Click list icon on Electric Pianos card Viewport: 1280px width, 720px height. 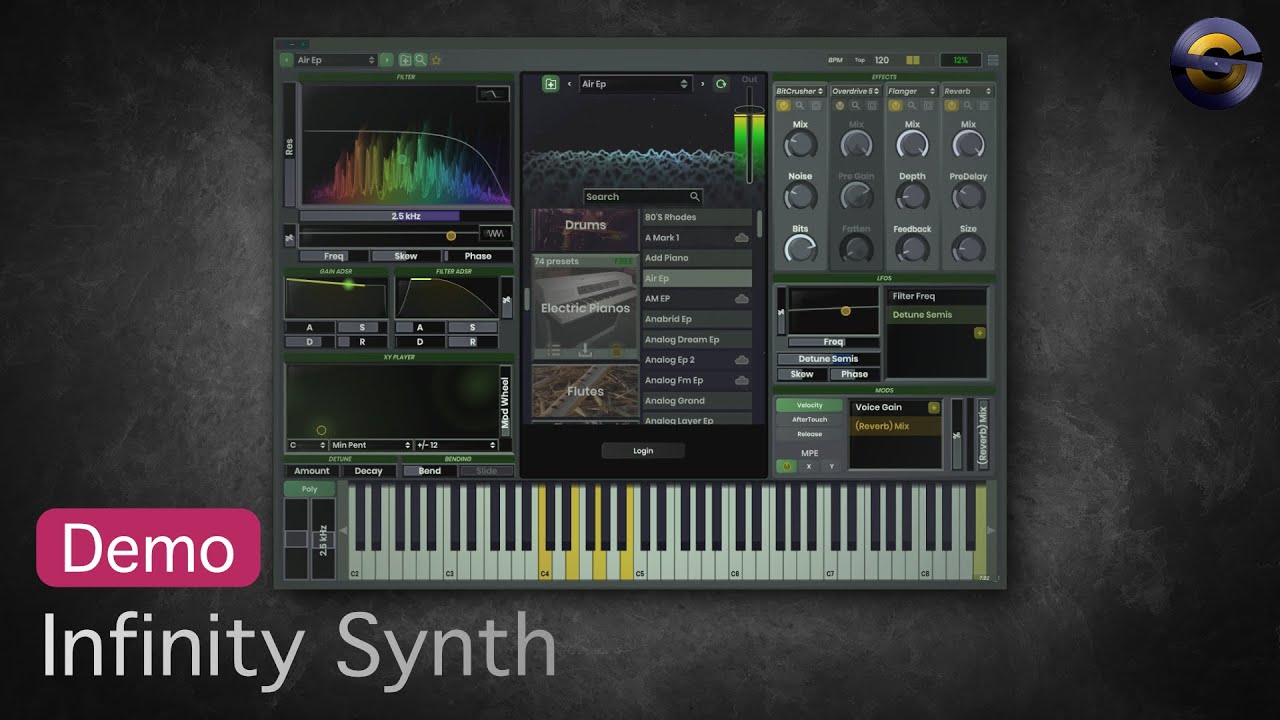pos(553,350)
